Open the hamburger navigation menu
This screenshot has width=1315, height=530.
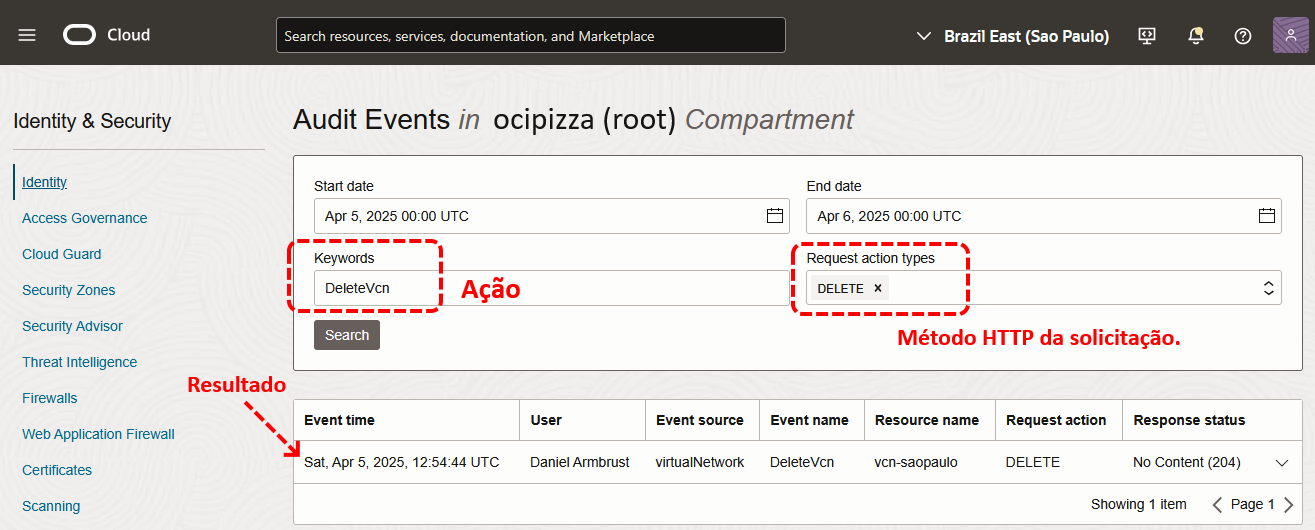[27, 35]
